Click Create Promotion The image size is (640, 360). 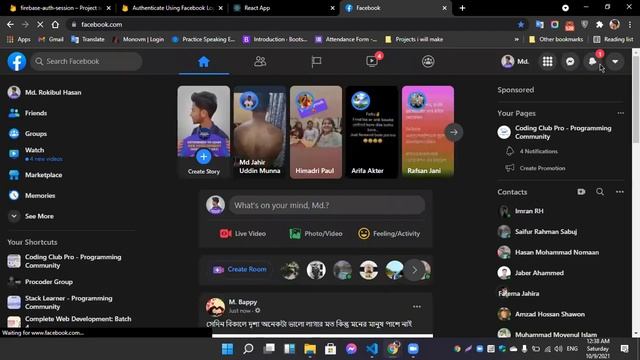point(542,168)
